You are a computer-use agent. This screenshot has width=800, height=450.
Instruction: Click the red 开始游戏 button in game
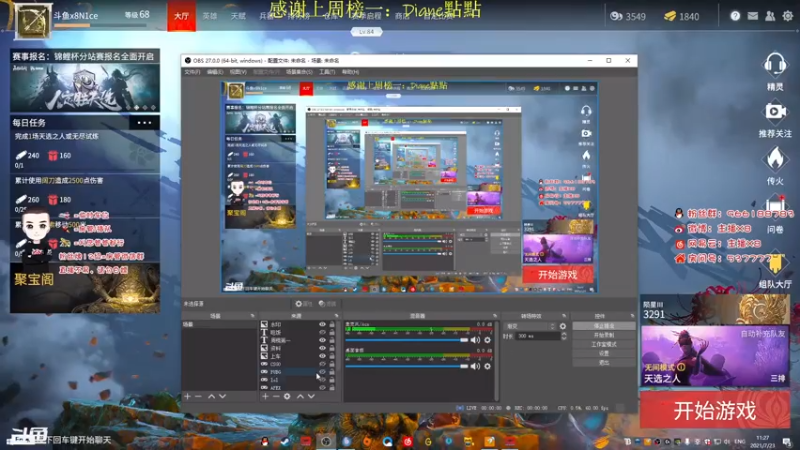pyautogui.click(x=715, y=410)
